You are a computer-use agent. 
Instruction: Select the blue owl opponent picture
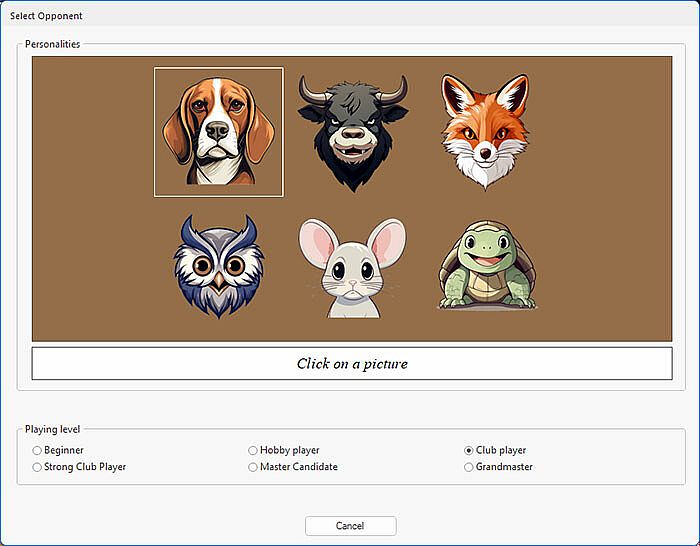[218, 266]
